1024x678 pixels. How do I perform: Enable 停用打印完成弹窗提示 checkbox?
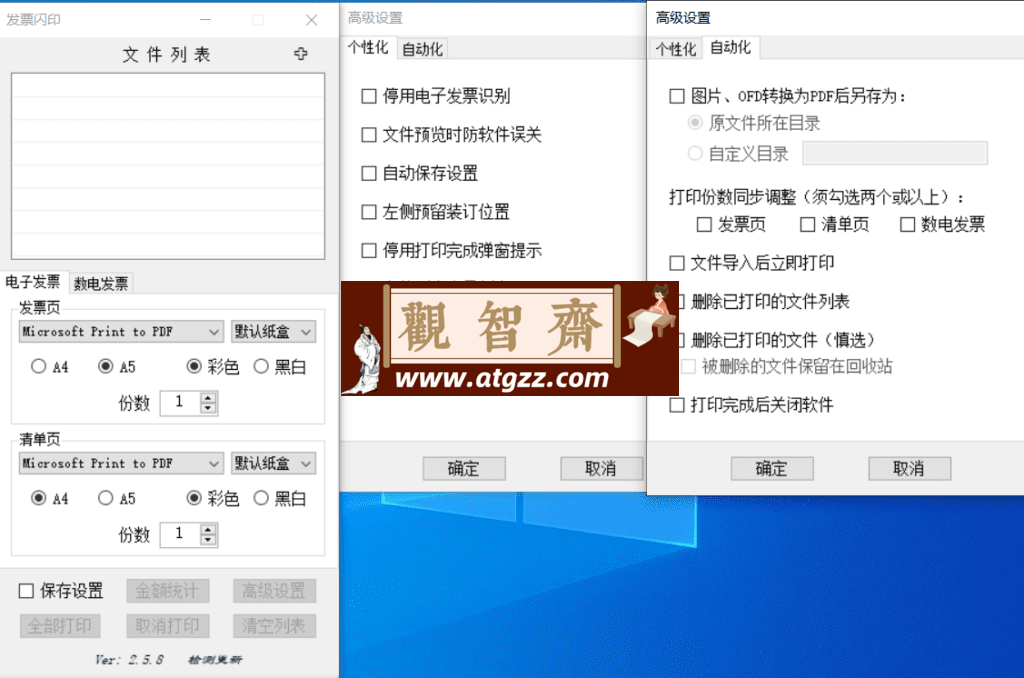coord(369,250)
